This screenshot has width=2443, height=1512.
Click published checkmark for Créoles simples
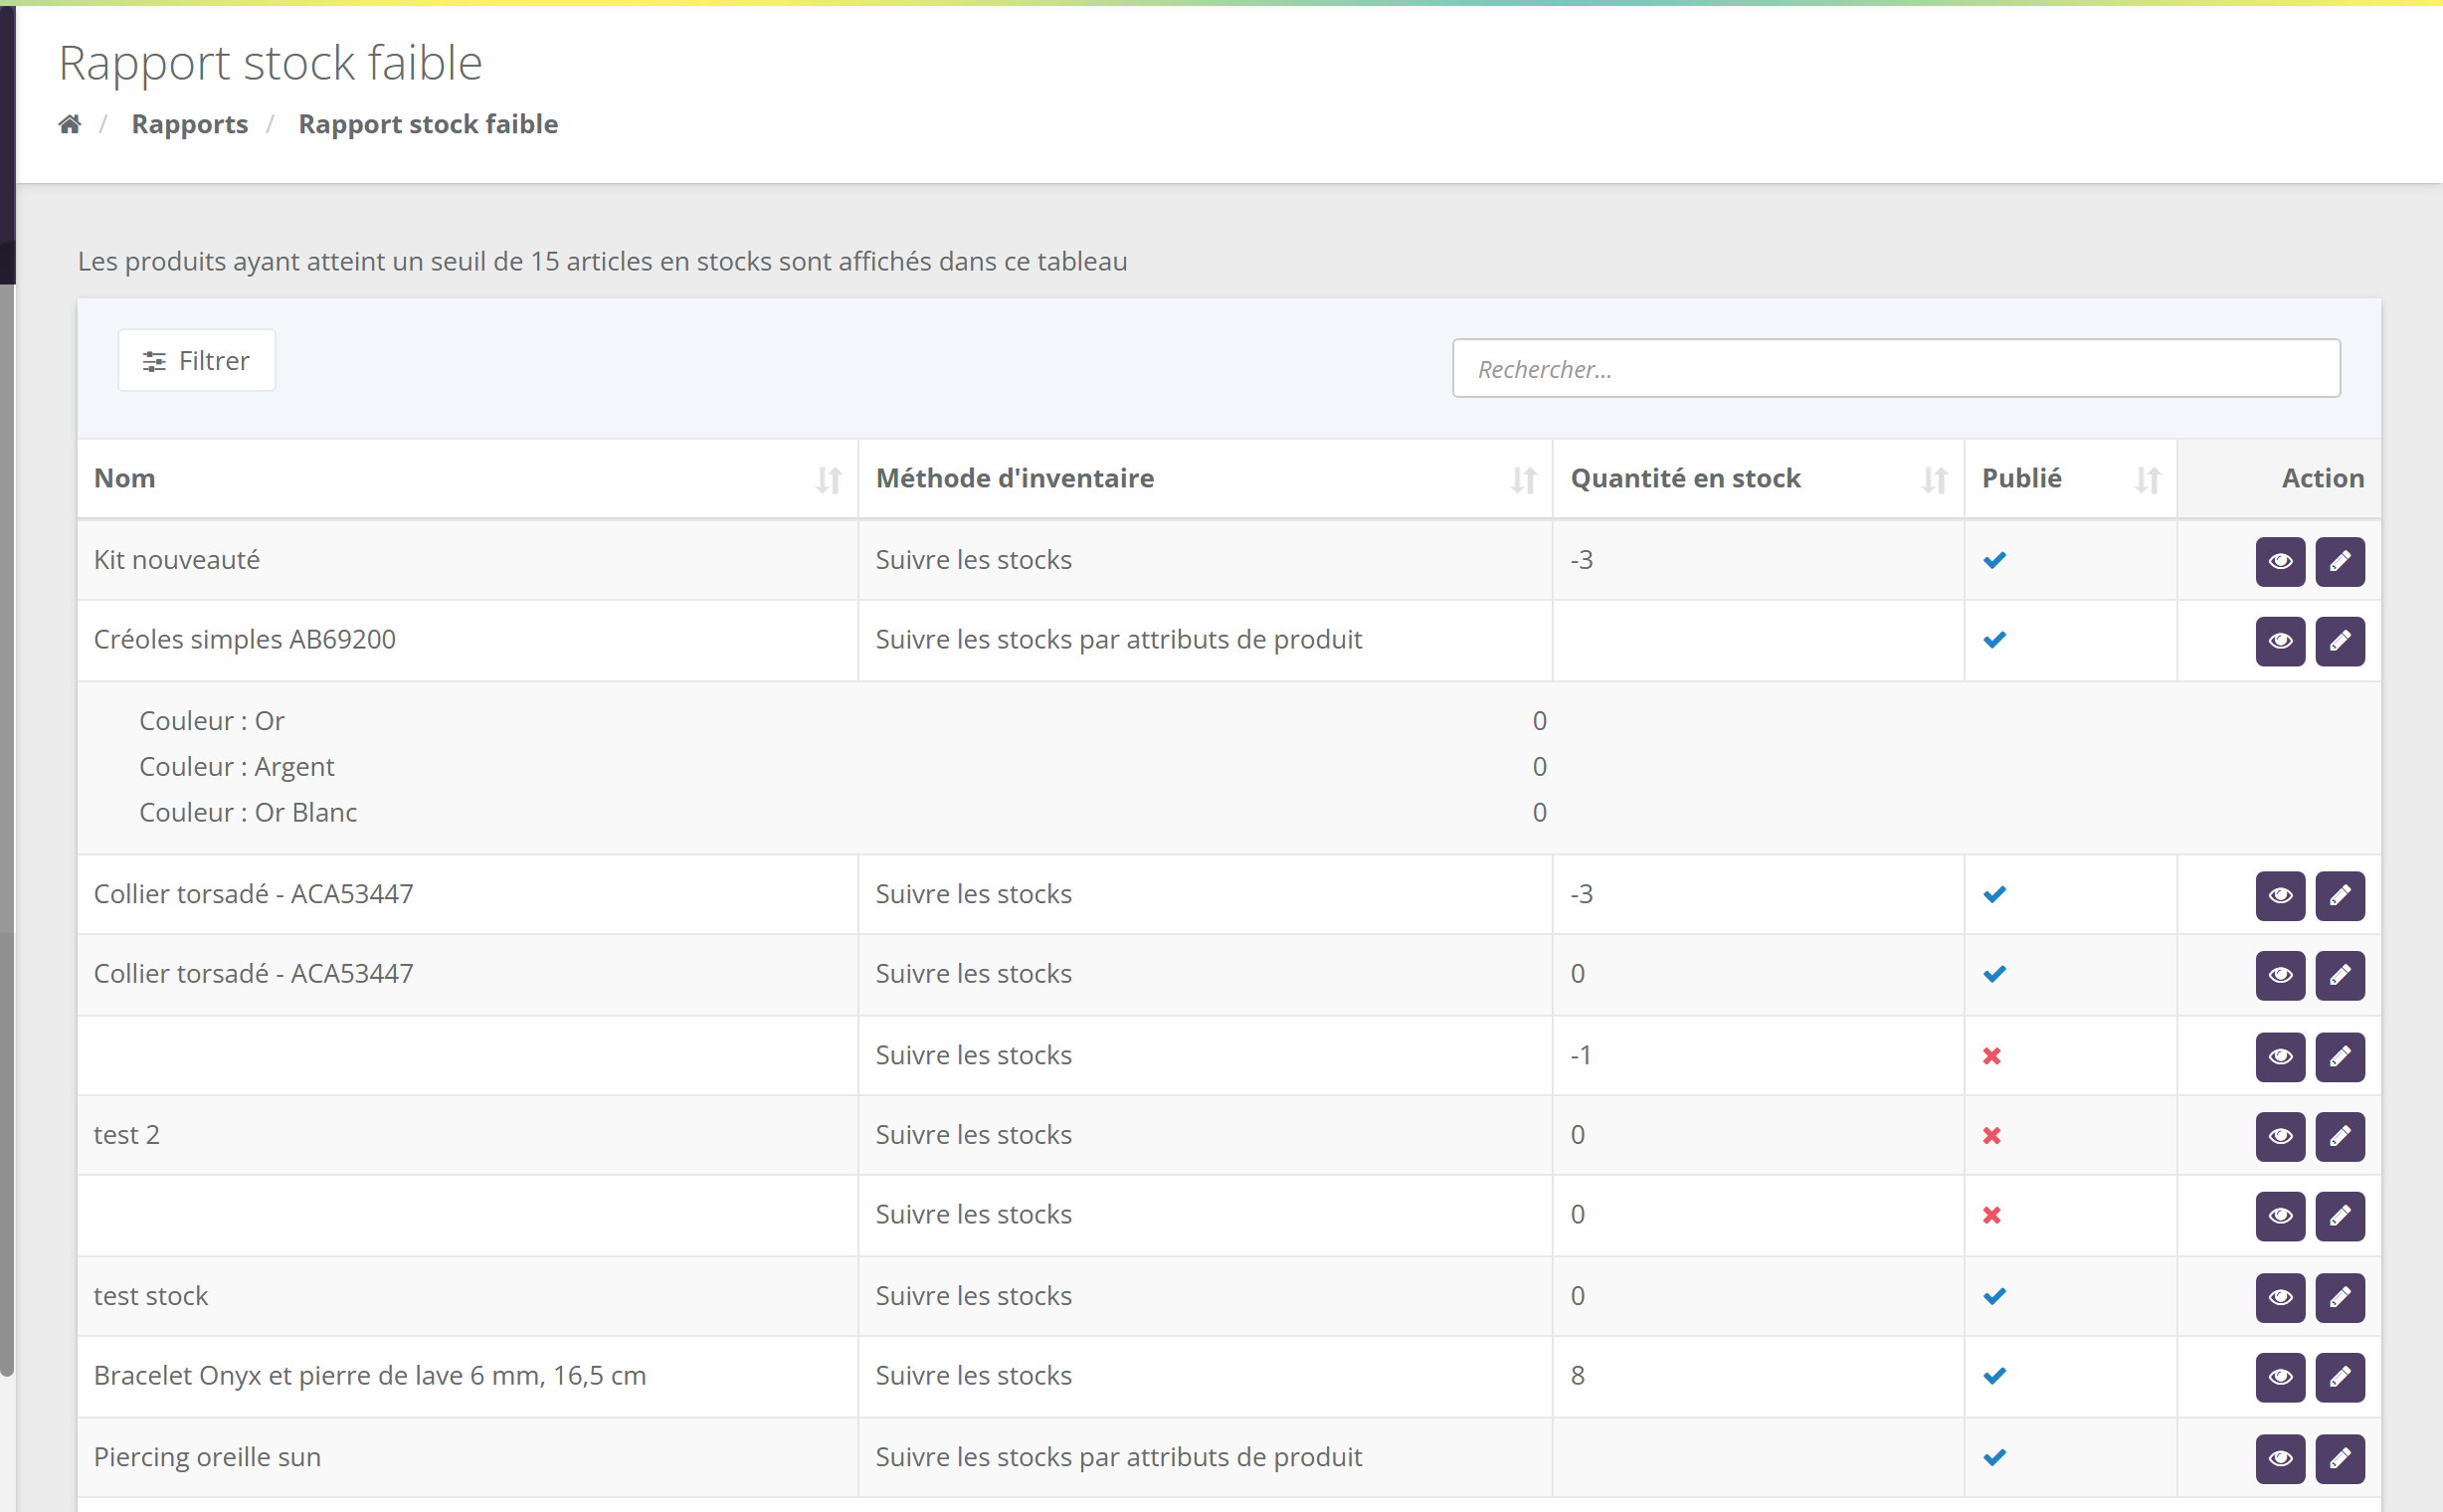coord(1994,640)
